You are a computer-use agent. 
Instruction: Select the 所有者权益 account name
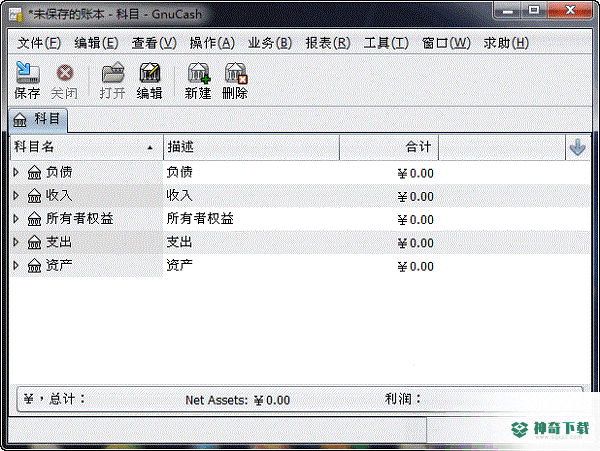pyautogui.click(x=80, y=219)
